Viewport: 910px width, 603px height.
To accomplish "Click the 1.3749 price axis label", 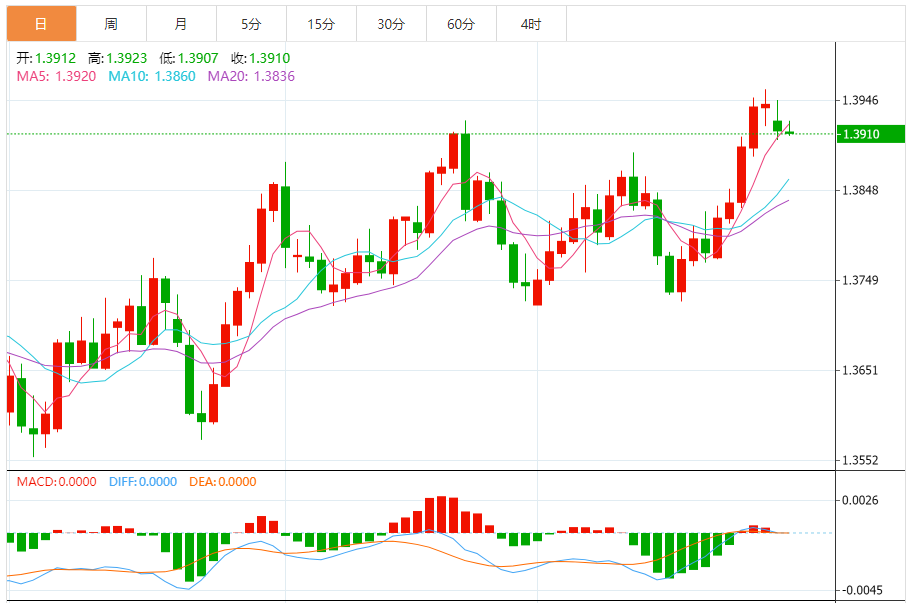I will tap(860, 280).
